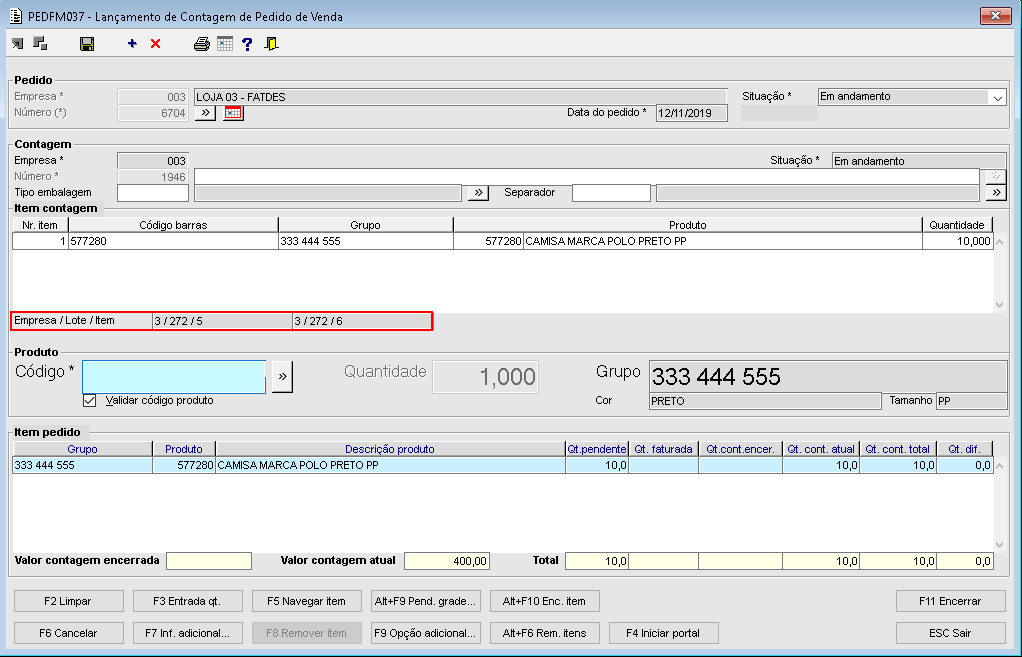Save the record with the floppy disk icon

pos(87,44)
